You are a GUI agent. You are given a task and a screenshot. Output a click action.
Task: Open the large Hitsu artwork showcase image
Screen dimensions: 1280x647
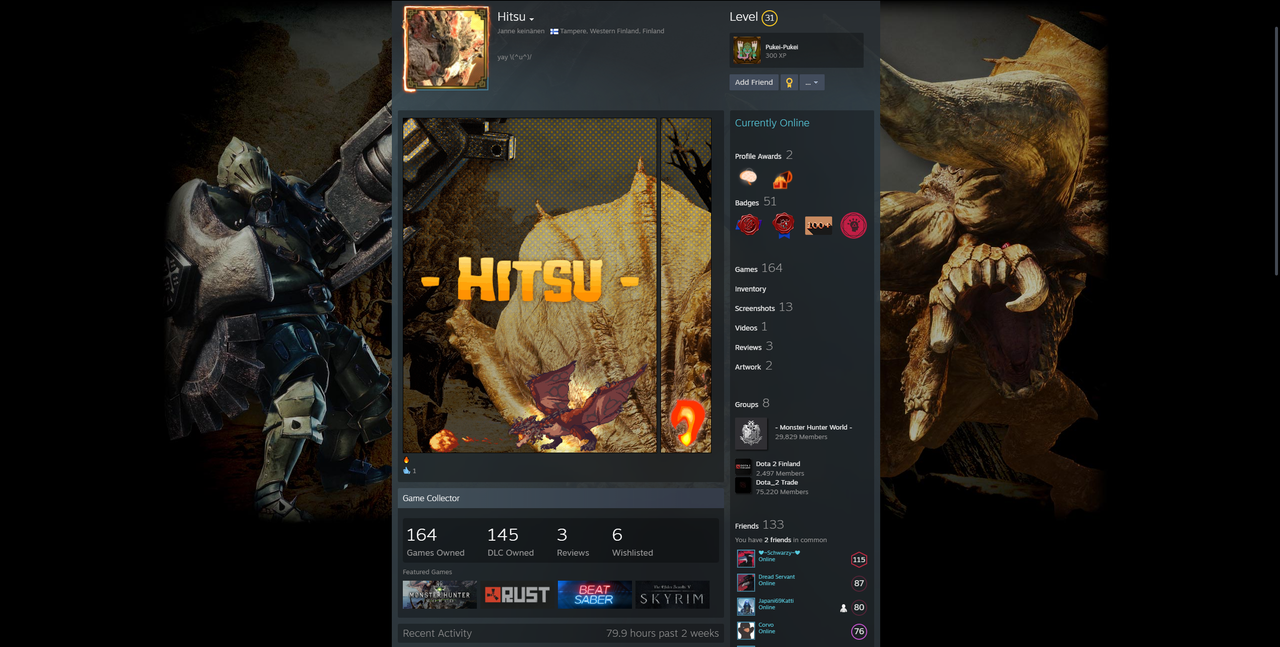(530, 286)
